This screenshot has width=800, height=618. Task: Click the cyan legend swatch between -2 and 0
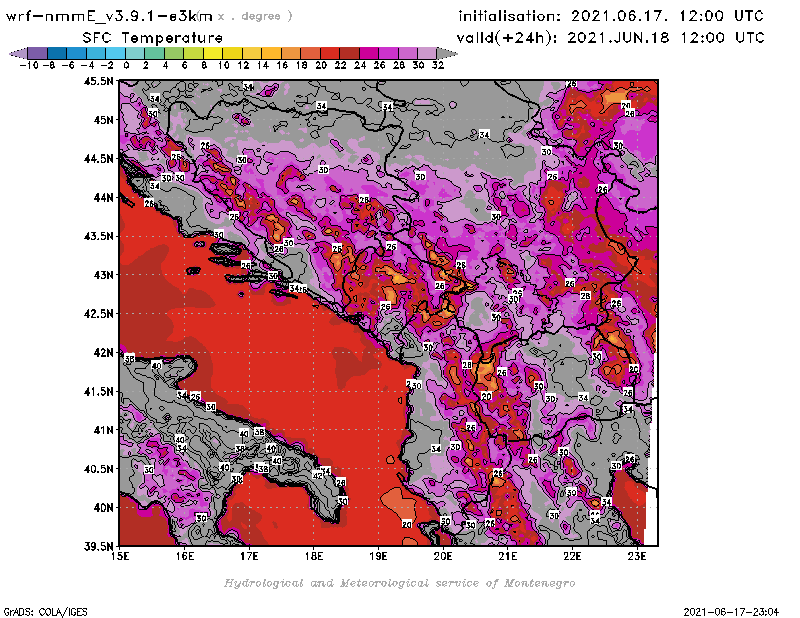(x=116, y=53)
